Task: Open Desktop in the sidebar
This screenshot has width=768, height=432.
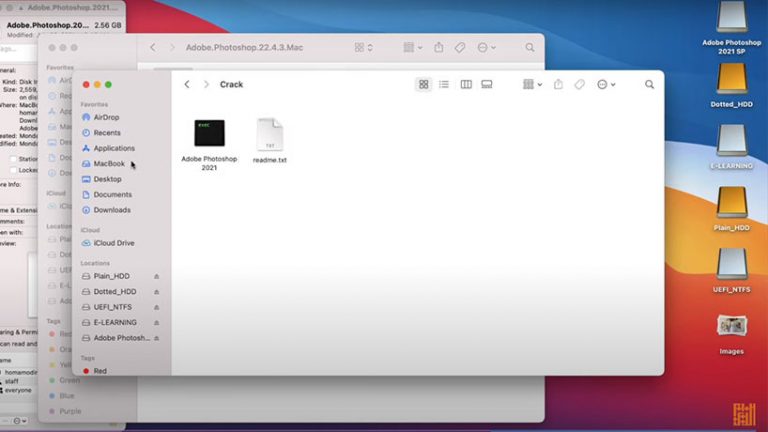Action: point(107,179)
